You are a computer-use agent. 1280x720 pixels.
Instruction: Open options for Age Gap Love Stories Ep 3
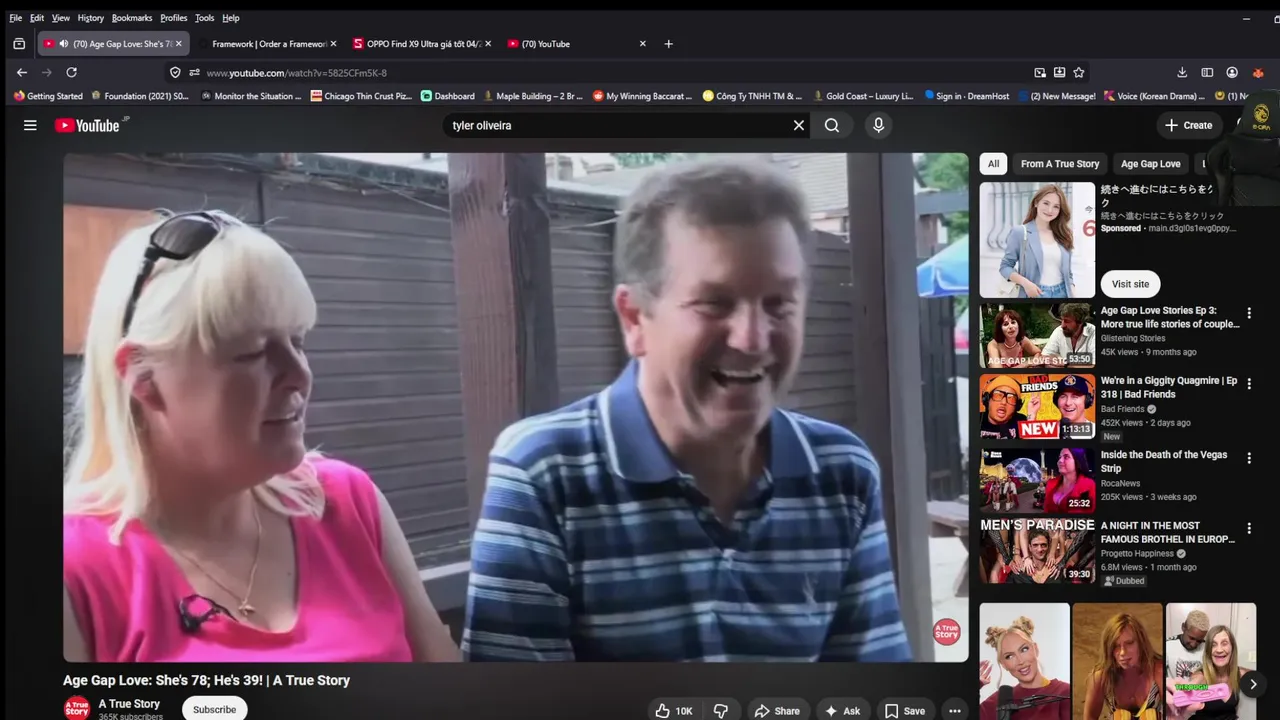pos(1248,313)
